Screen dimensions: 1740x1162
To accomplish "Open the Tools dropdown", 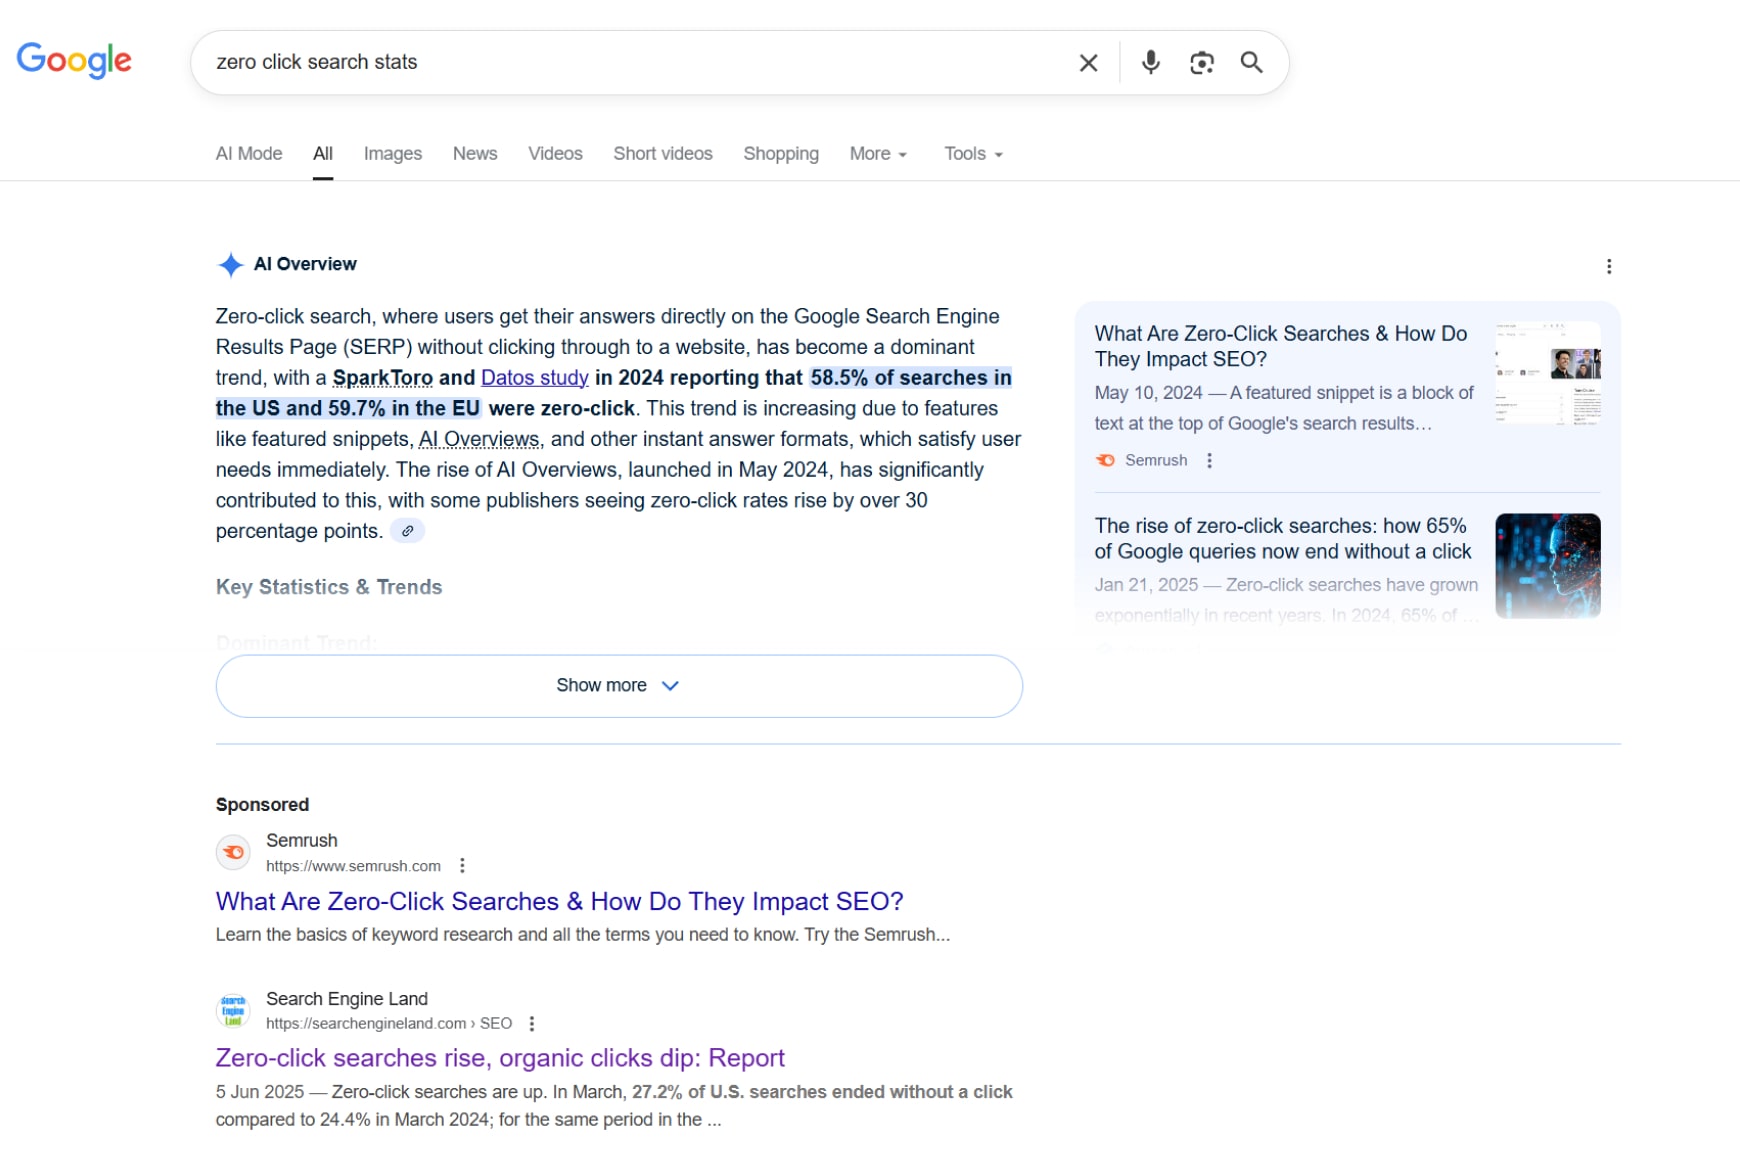I will [971, 153].
